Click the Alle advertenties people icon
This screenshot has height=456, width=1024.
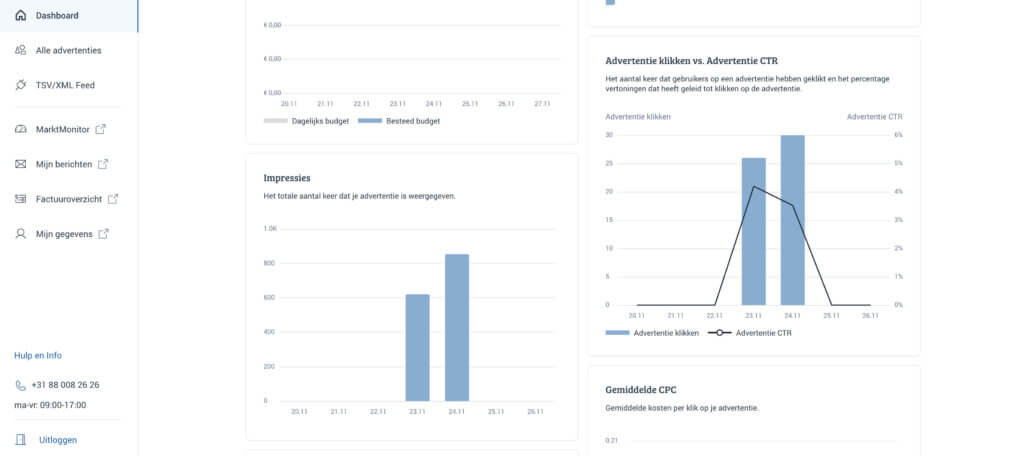point(21,50)
